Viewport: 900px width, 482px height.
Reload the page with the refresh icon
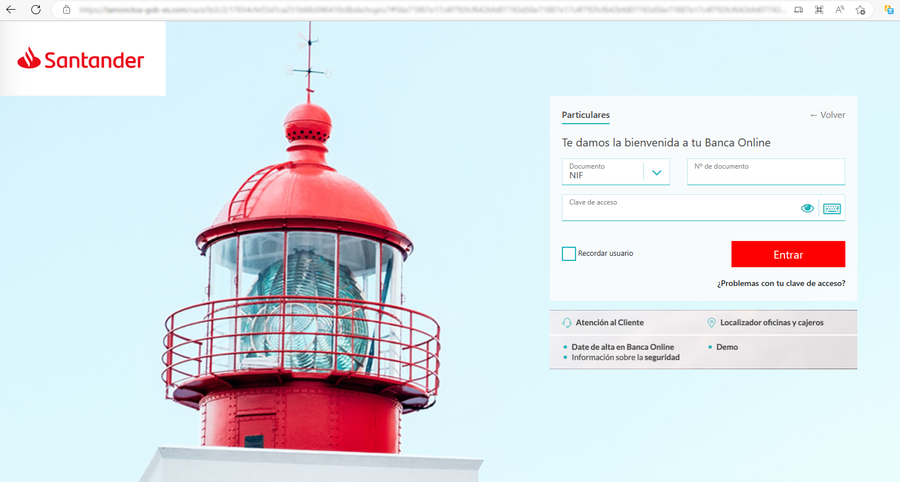tap(37, 9)
